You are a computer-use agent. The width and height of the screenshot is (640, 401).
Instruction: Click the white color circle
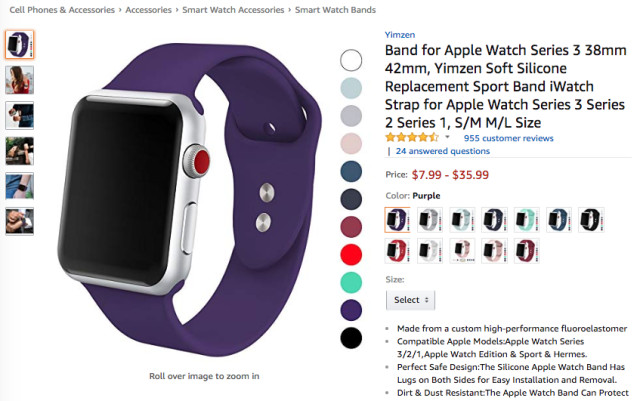click(x=351, y=60)
